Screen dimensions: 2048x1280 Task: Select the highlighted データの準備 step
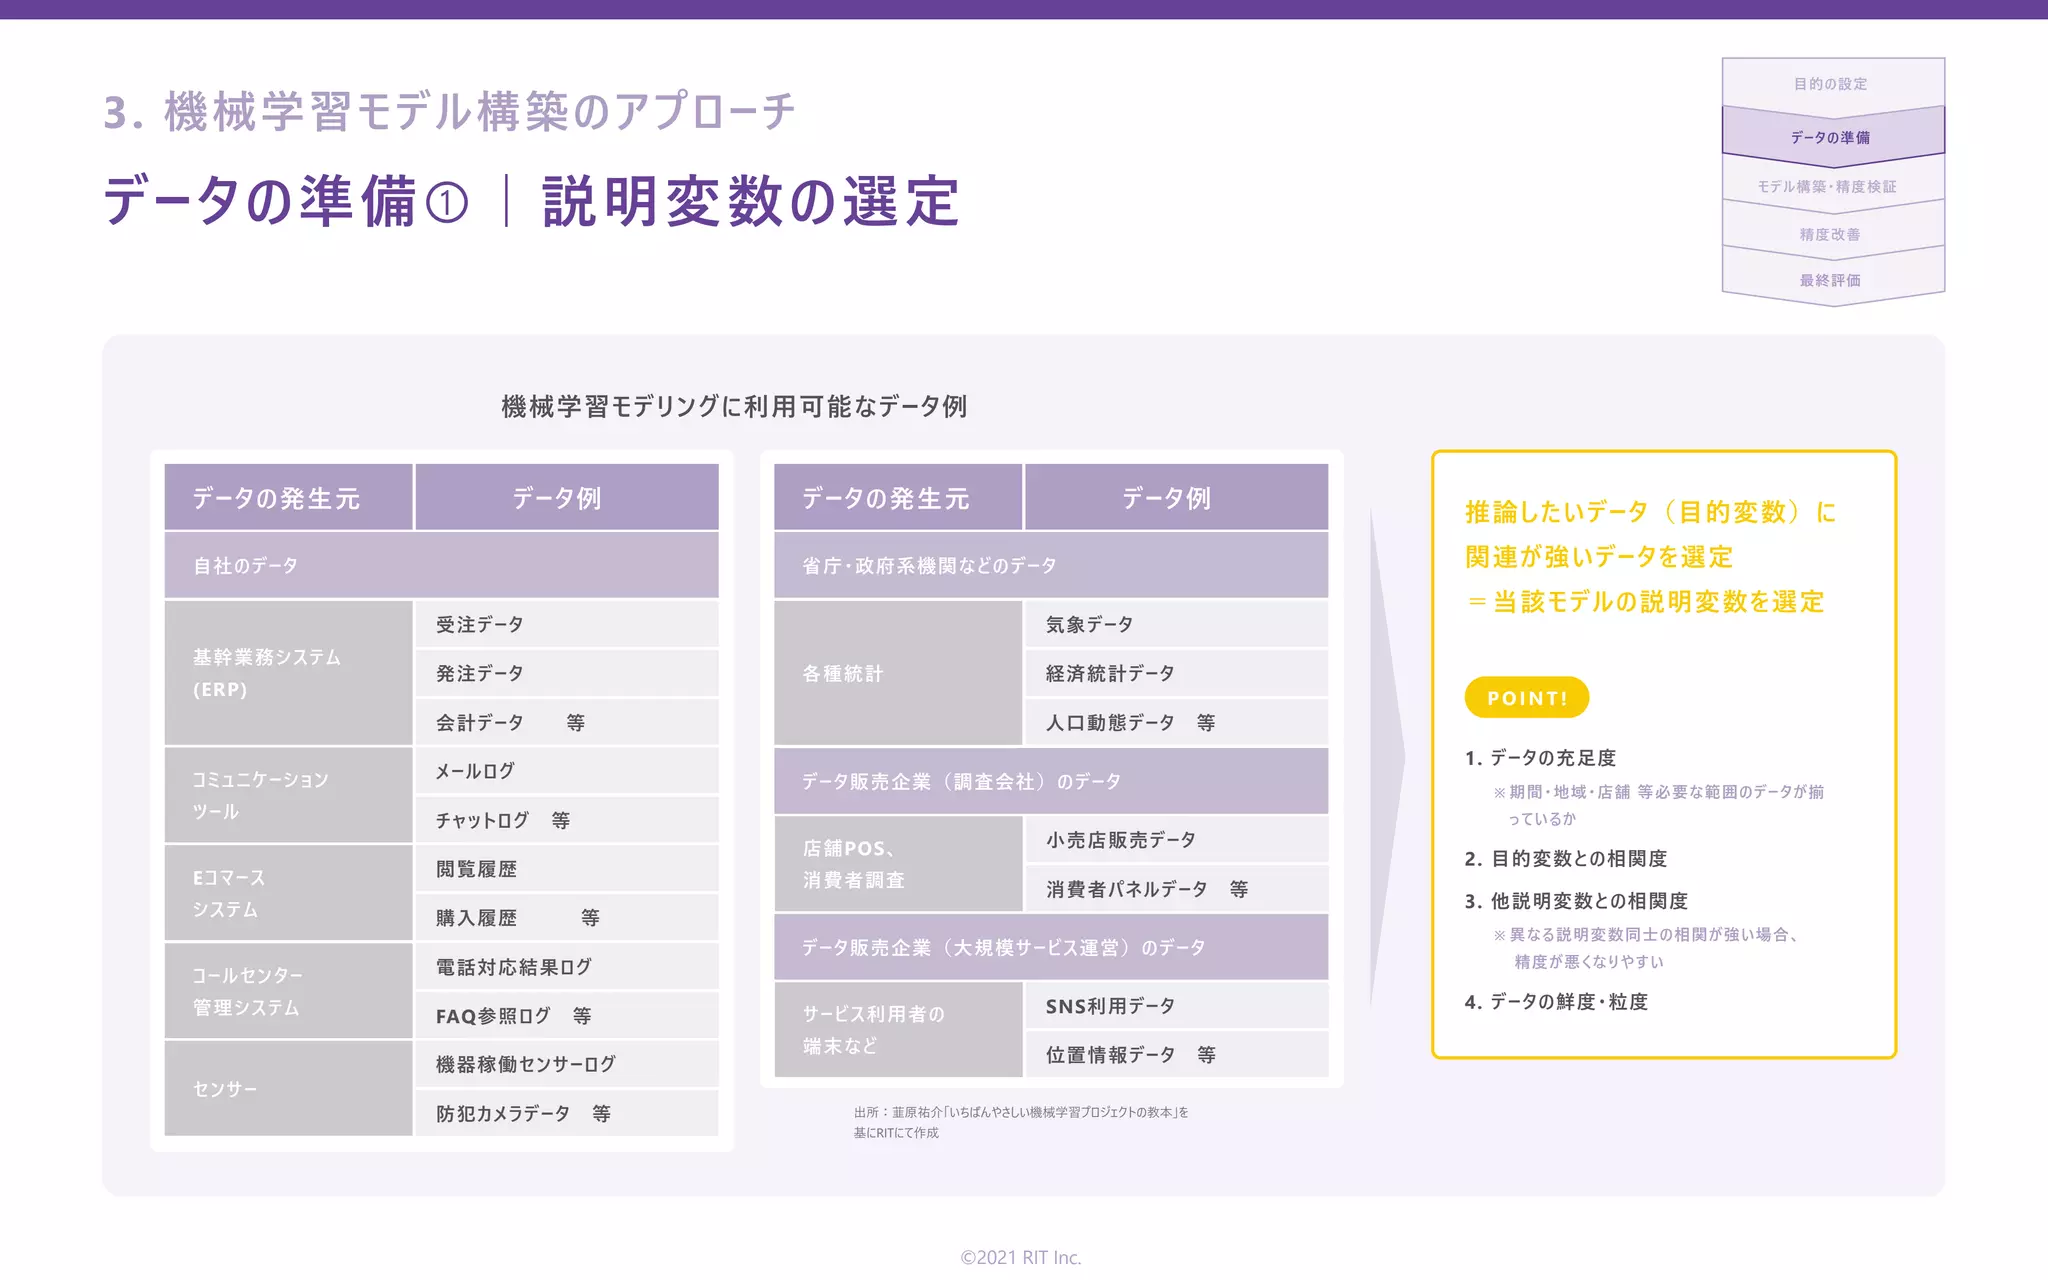point(1832,137)
